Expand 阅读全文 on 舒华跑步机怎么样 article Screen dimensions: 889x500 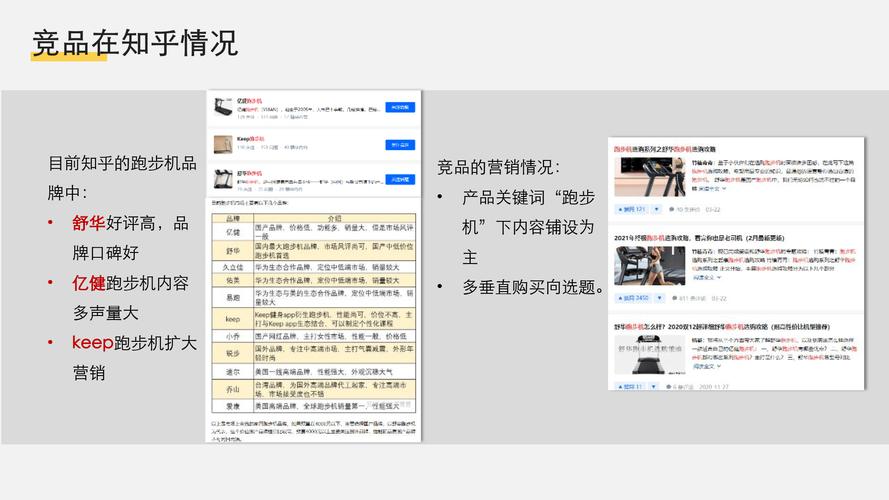point(706,366)
